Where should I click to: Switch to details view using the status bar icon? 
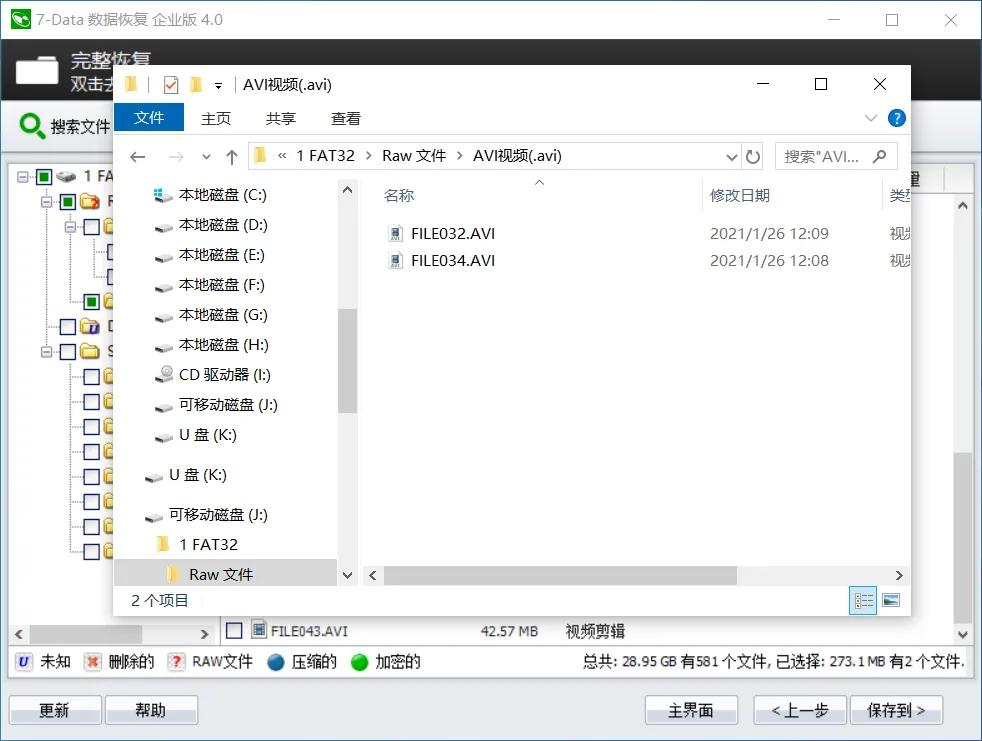[862, 600]
